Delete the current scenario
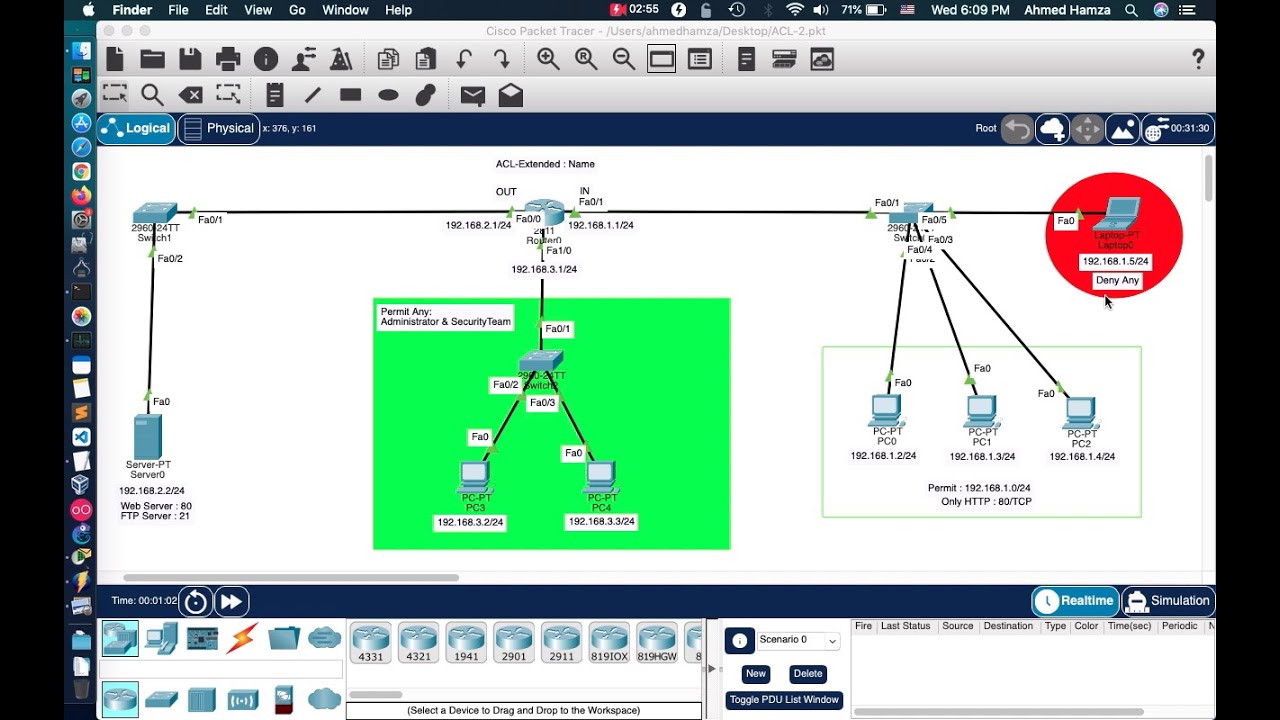Screen dimensions: 1280x720 (x=808, y=674)
